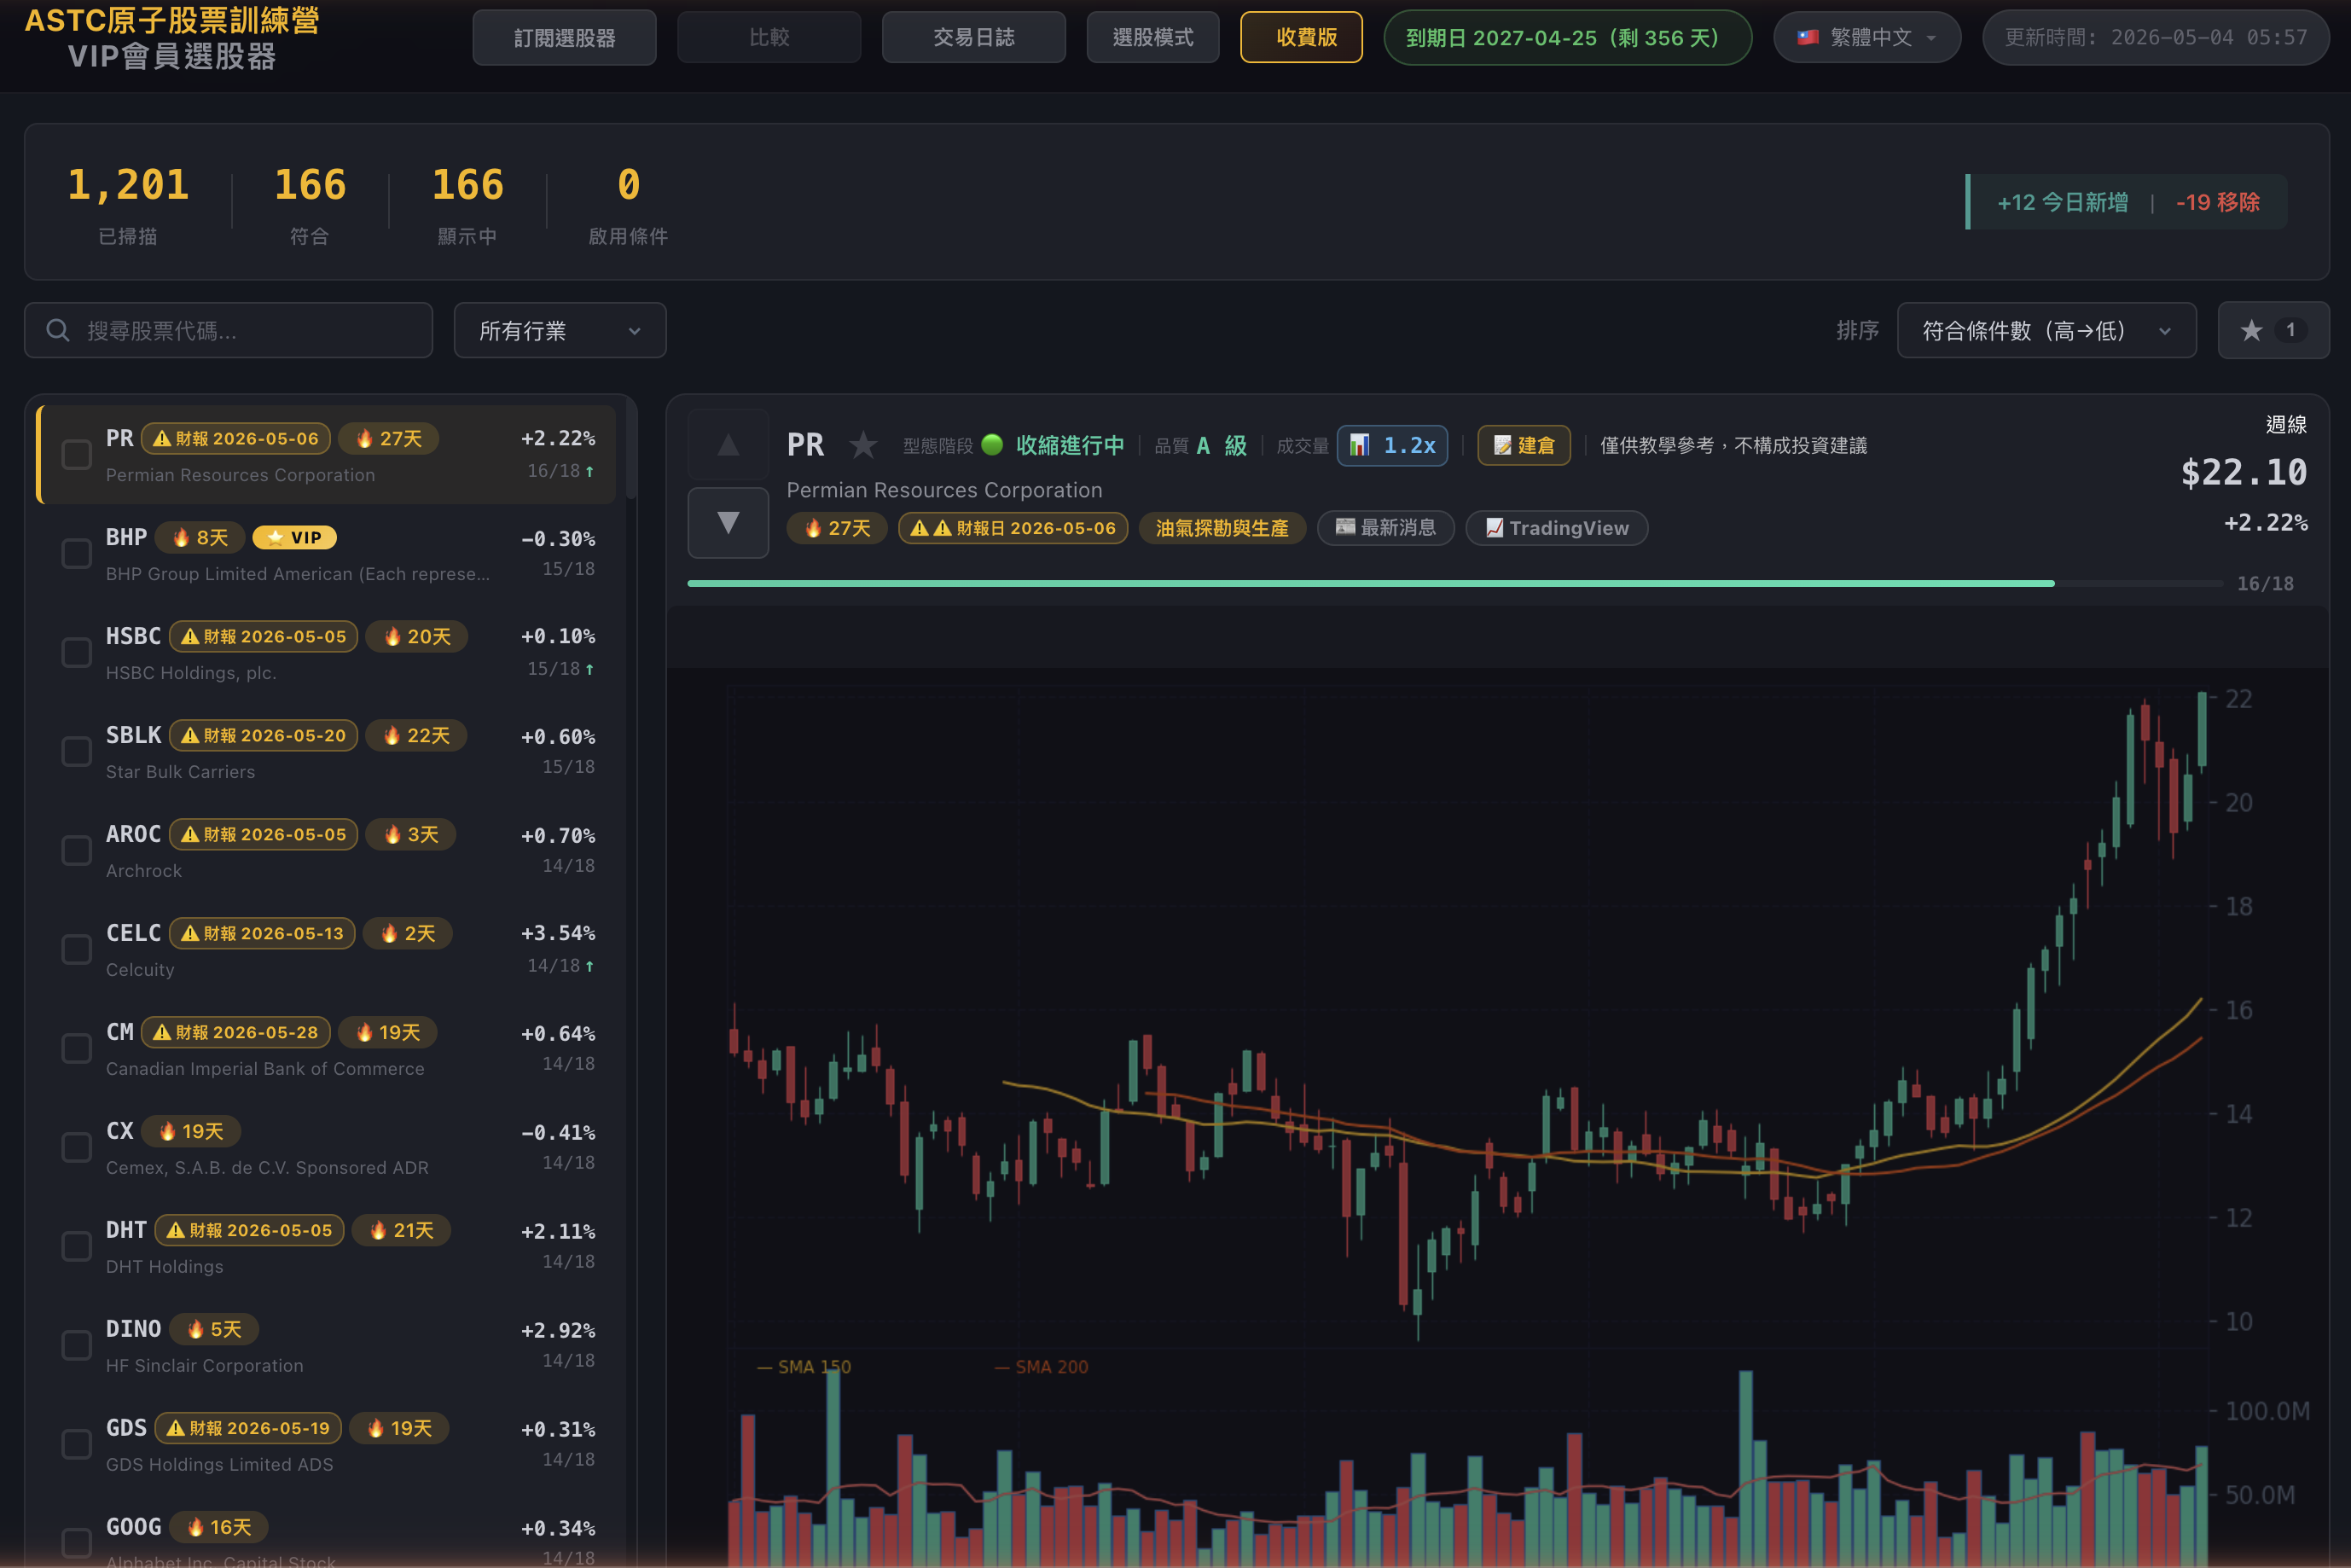Image resolution: width=2351 pixels, height=1568 pixels.
Task: Click the 1,201 已掃描 stat
Action: (x=128, y=204)
